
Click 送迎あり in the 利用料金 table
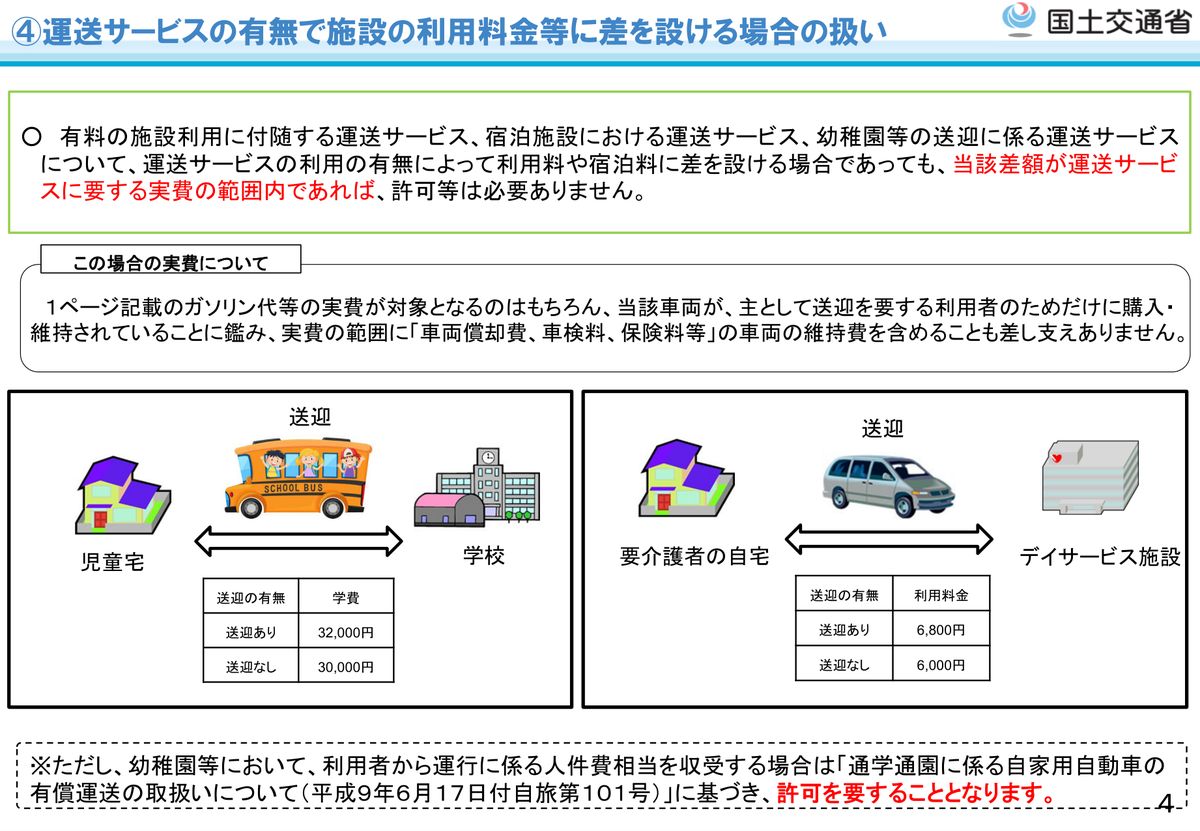(845, 629)
